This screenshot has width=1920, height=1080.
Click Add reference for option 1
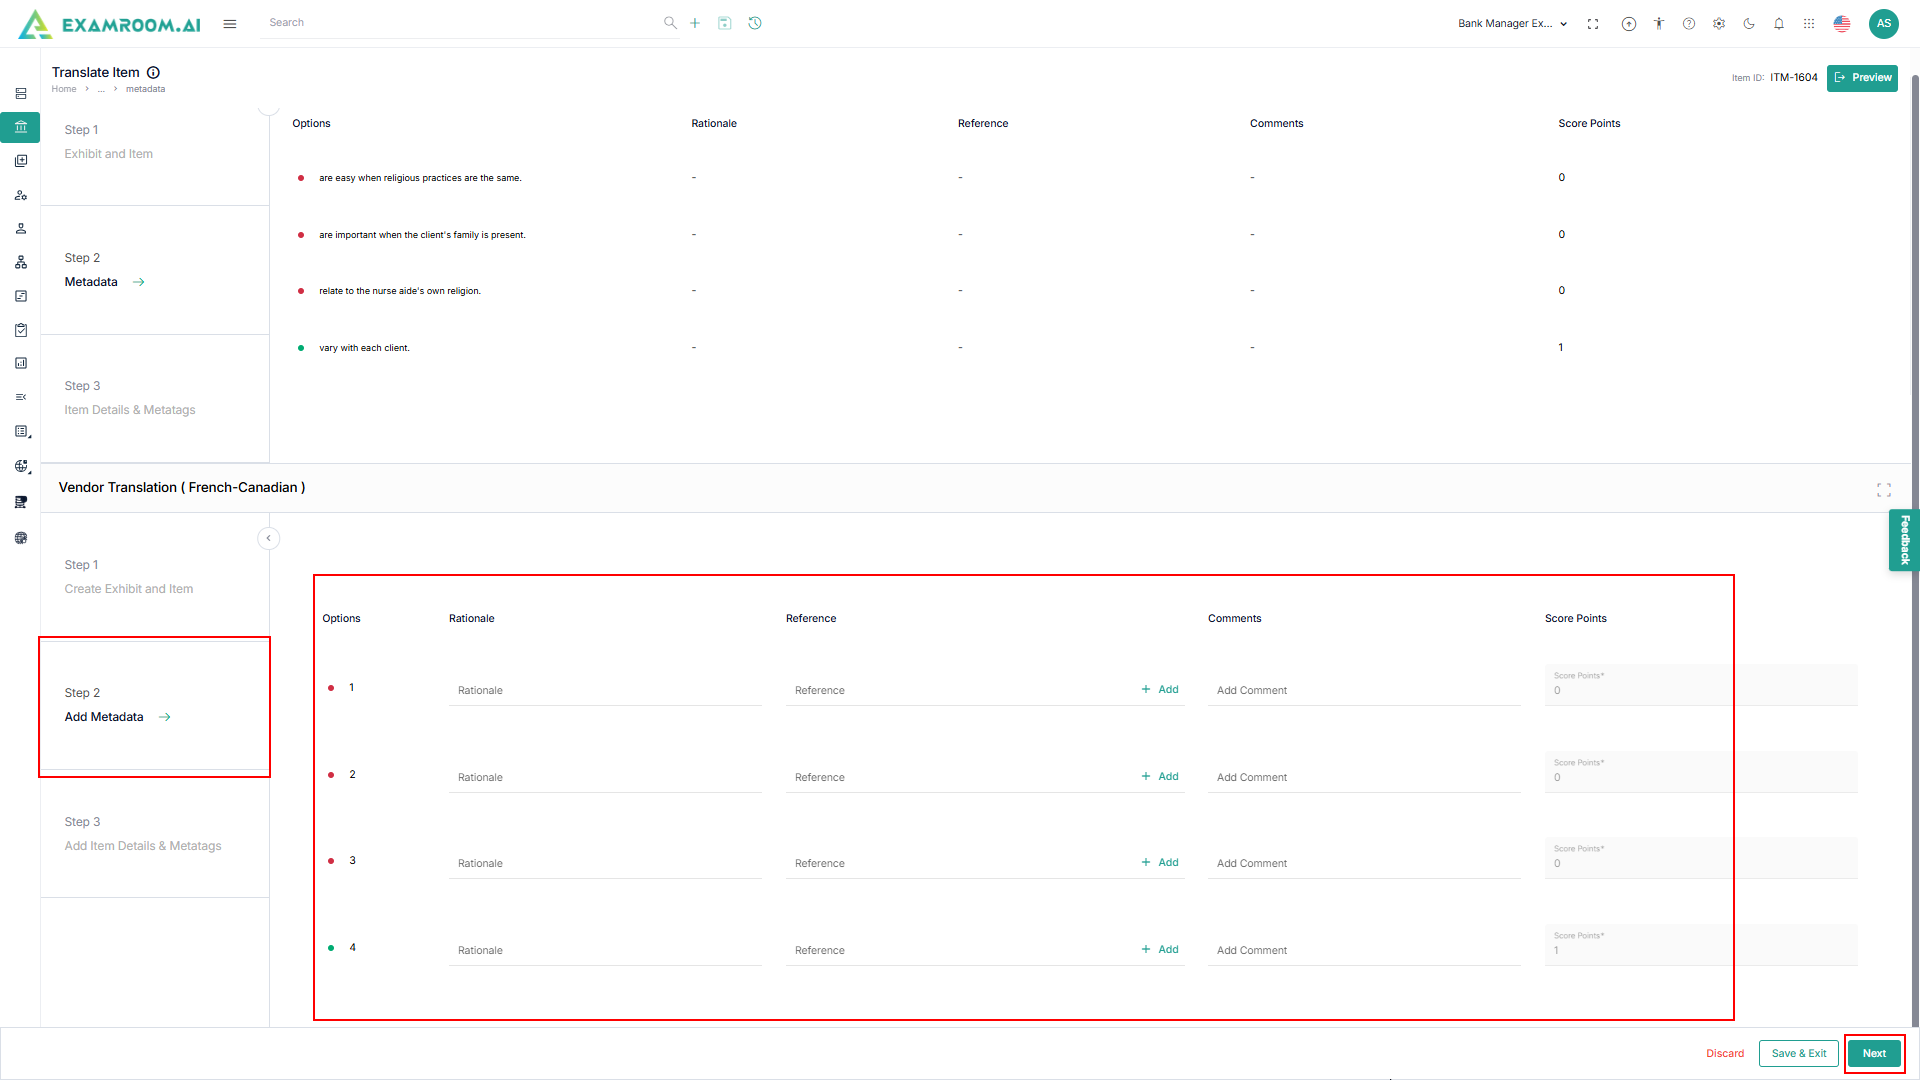(1160, 689)
